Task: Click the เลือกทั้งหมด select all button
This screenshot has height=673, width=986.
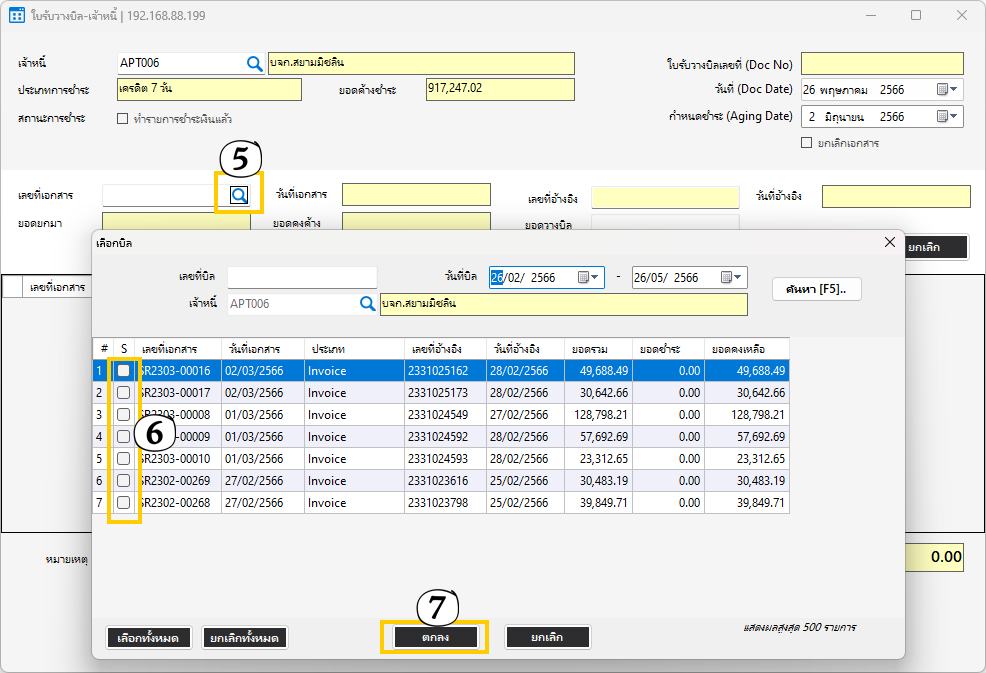Action: (x=149, y=638)
